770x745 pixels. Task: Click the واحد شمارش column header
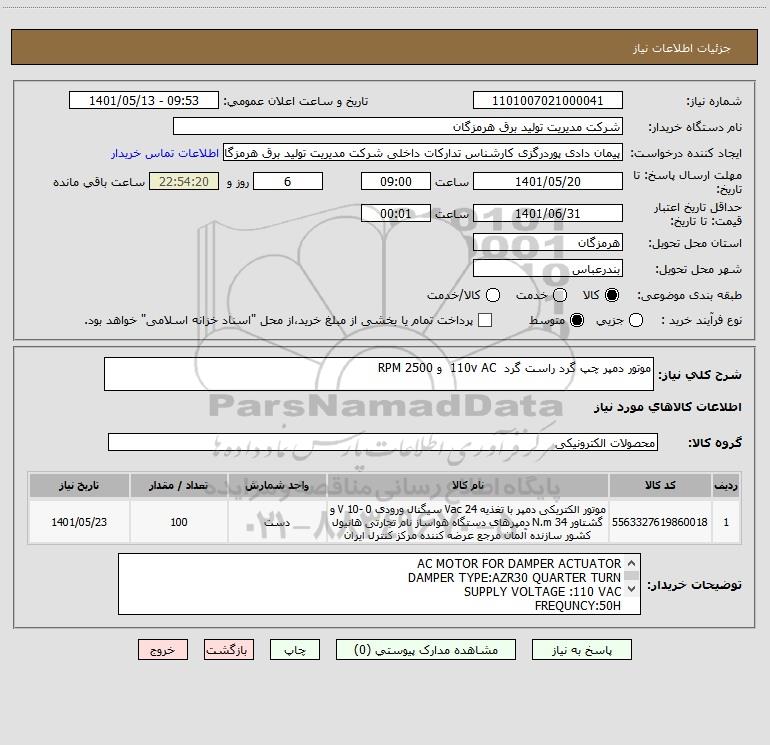277,485
